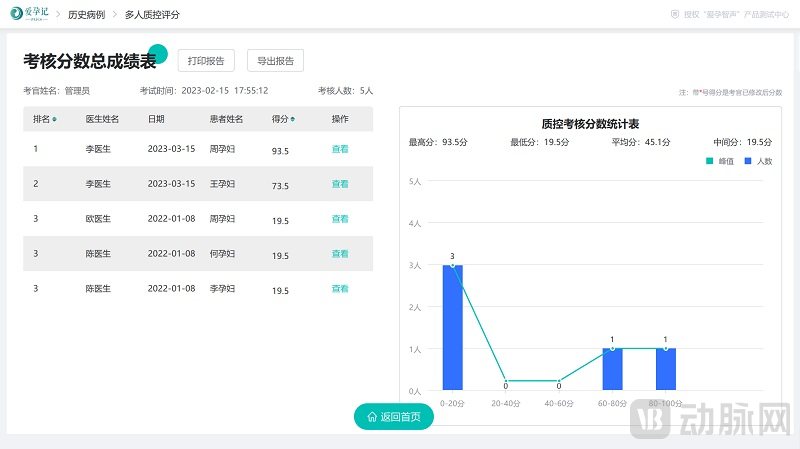Click the sort icon next to 得分
This screenshot has width=800, height=449.
click(292, 120)
